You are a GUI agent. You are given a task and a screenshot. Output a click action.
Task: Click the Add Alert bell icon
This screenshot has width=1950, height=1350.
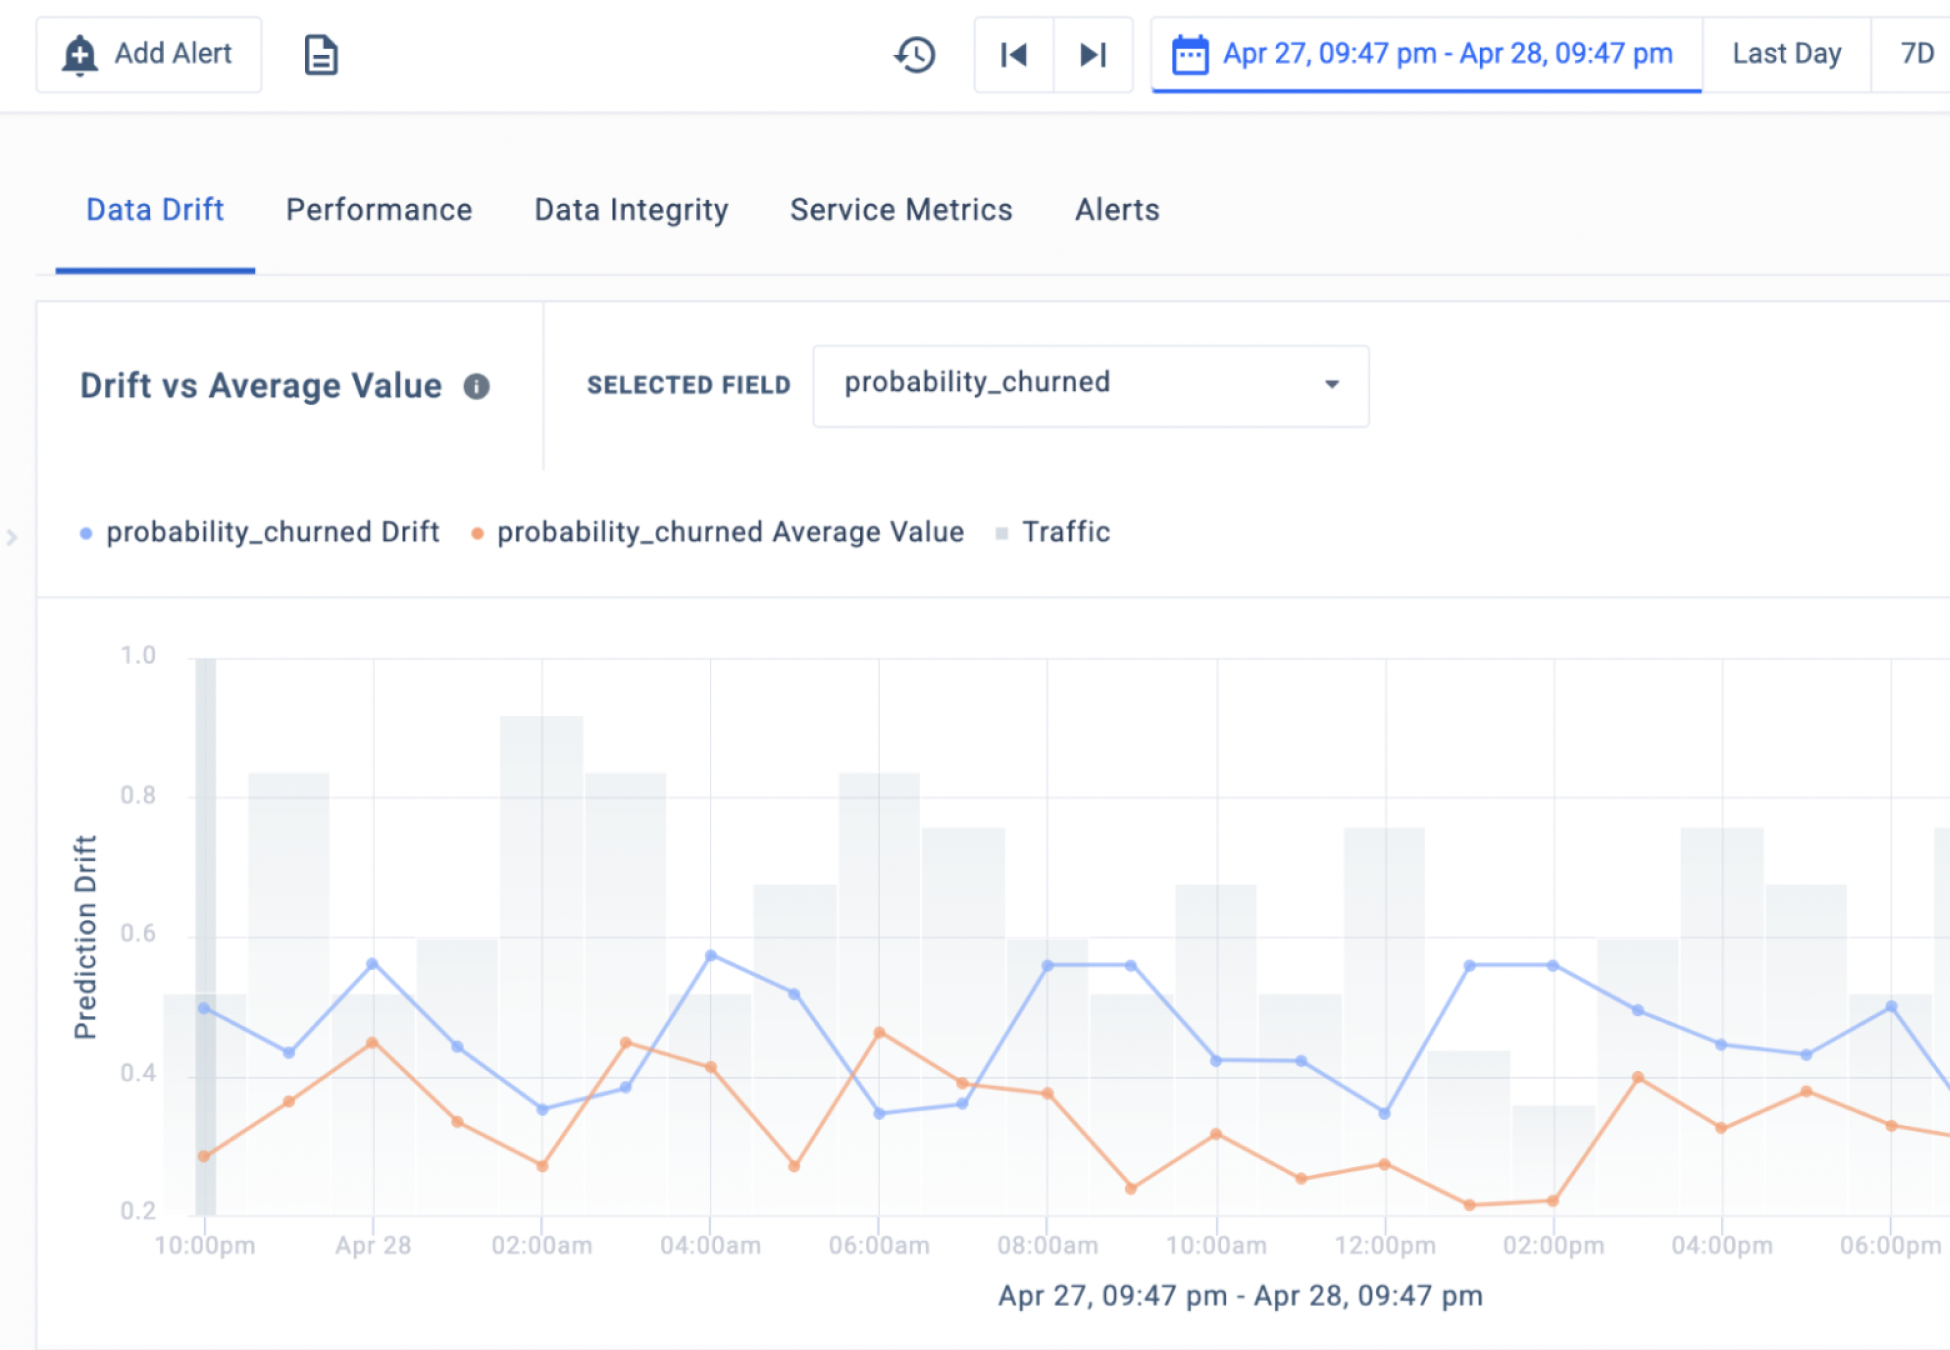point(80,54)
